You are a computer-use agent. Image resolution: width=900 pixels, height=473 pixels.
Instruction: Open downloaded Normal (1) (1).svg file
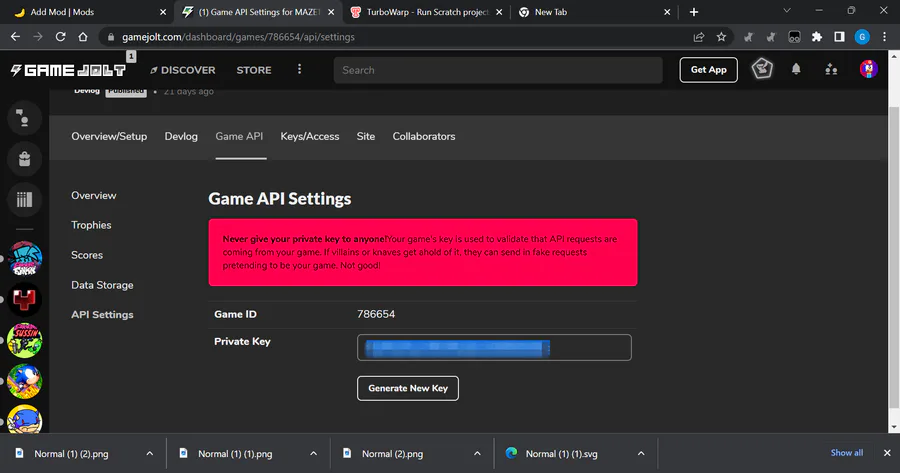point(561,453)
